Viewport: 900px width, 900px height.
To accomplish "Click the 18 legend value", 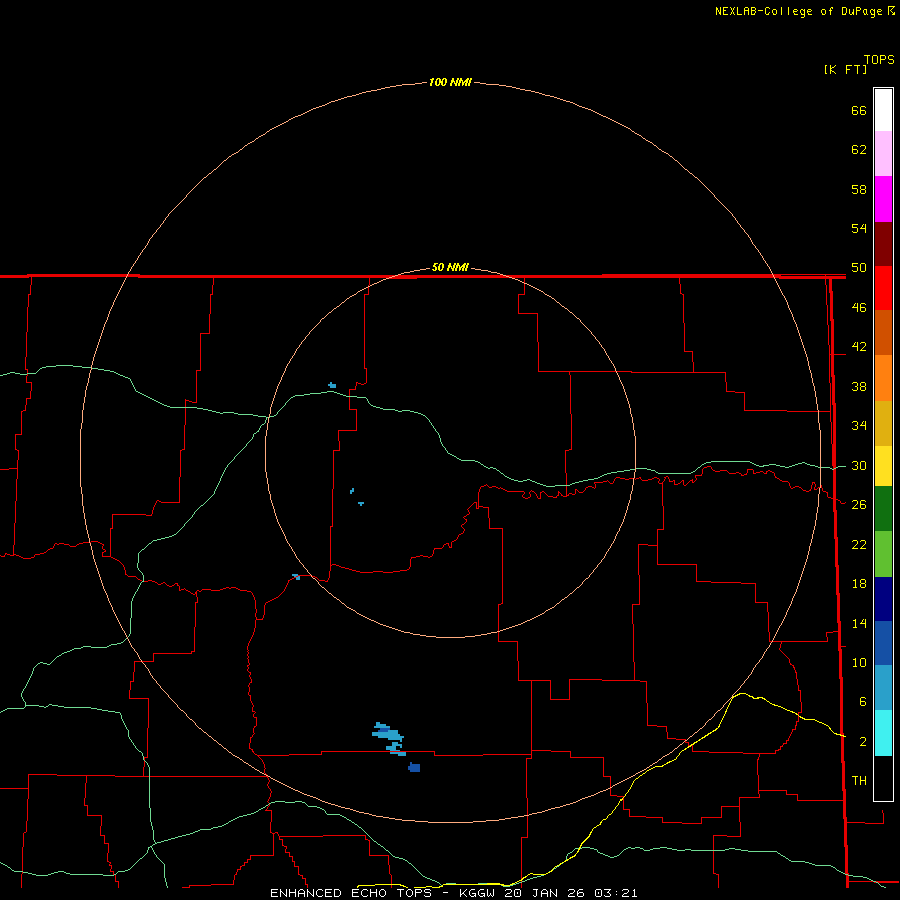I will click(859, 584).
